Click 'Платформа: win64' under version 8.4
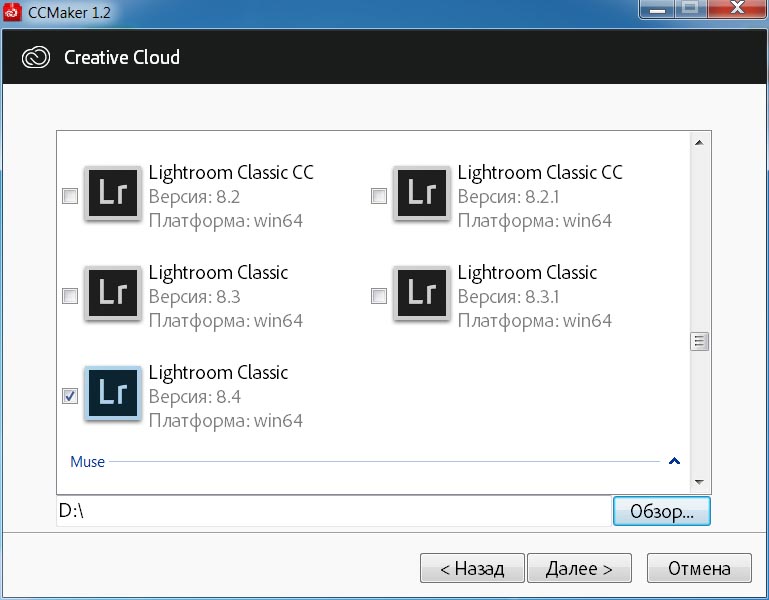Screen dimensions: 769x600 tap(226, 421)
